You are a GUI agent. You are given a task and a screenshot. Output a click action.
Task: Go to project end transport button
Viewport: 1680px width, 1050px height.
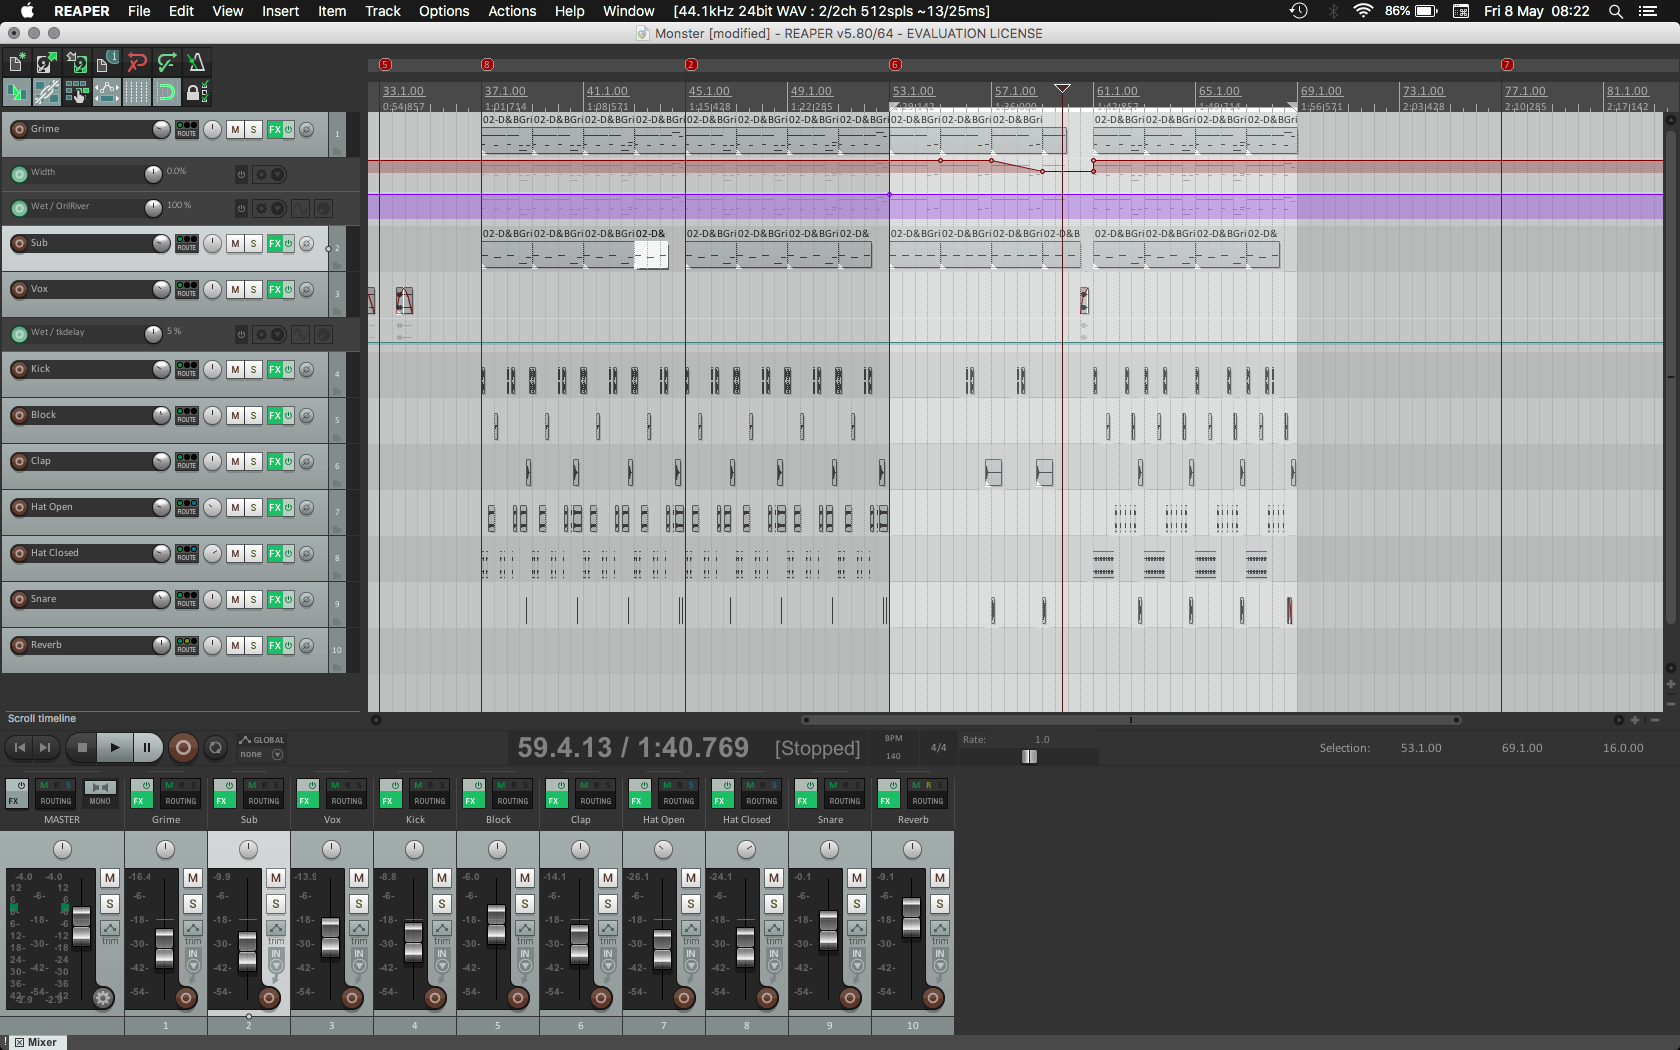coord(44,747)
